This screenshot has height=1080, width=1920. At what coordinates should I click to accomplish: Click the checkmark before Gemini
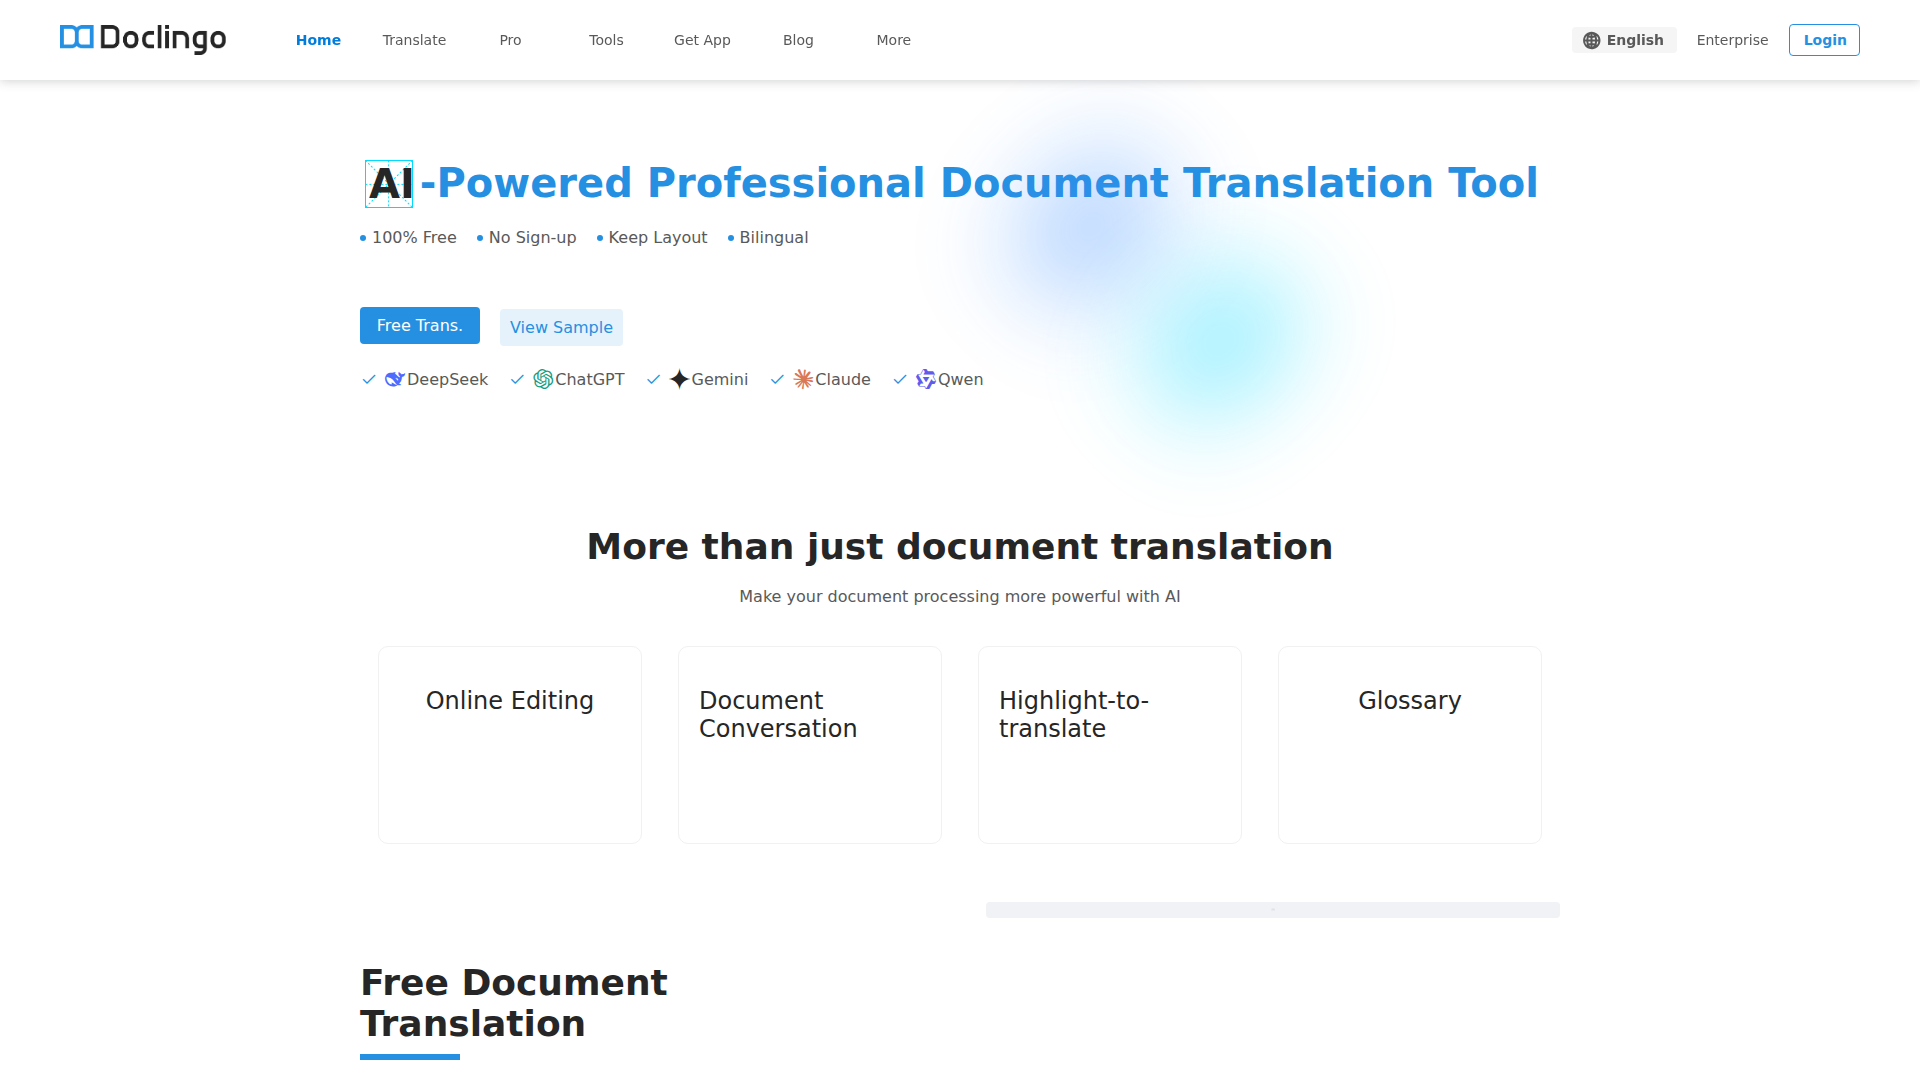[x=654, y=379]
